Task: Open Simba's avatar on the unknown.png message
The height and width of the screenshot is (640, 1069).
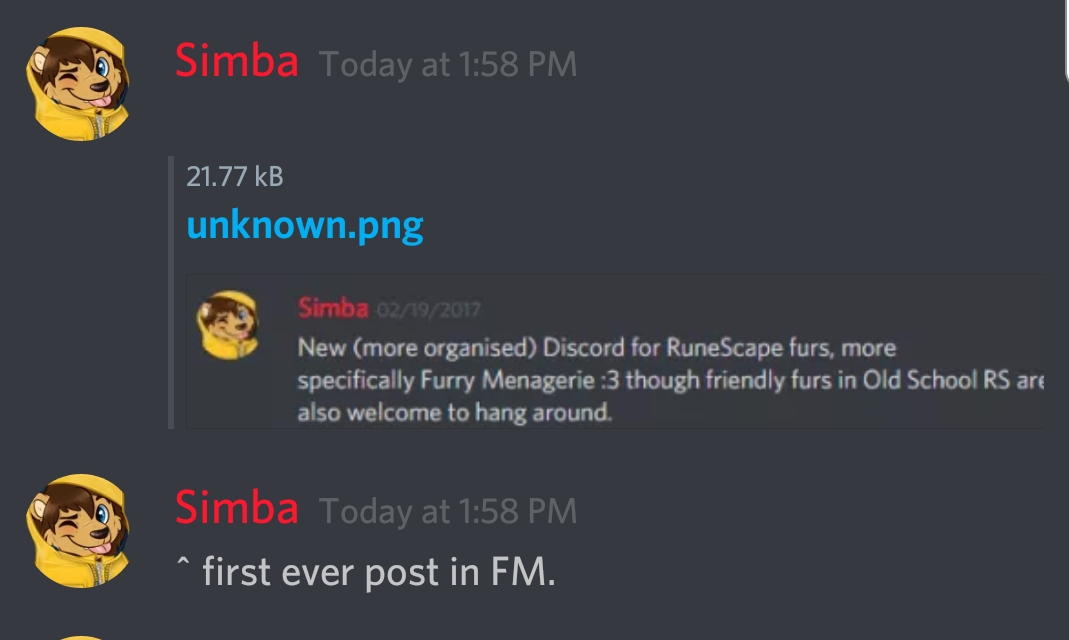Action: (78, 84)
